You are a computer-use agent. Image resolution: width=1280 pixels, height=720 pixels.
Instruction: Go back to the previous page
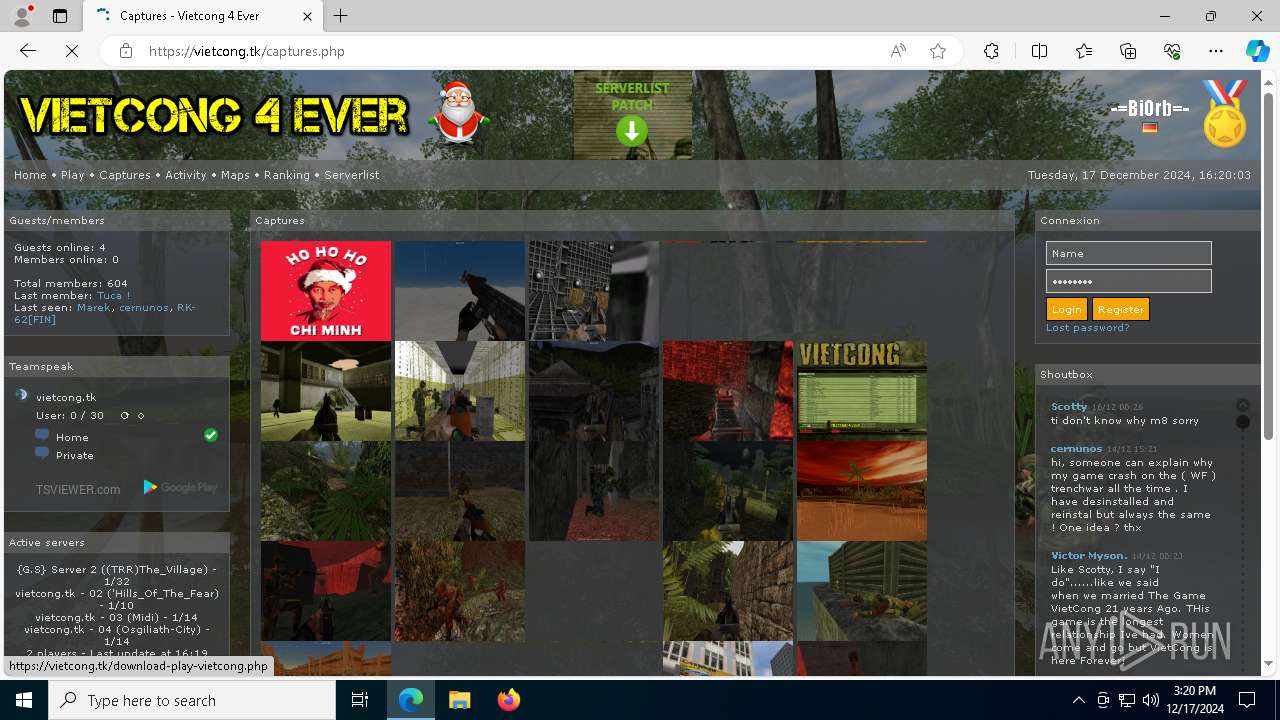[28, 51]
